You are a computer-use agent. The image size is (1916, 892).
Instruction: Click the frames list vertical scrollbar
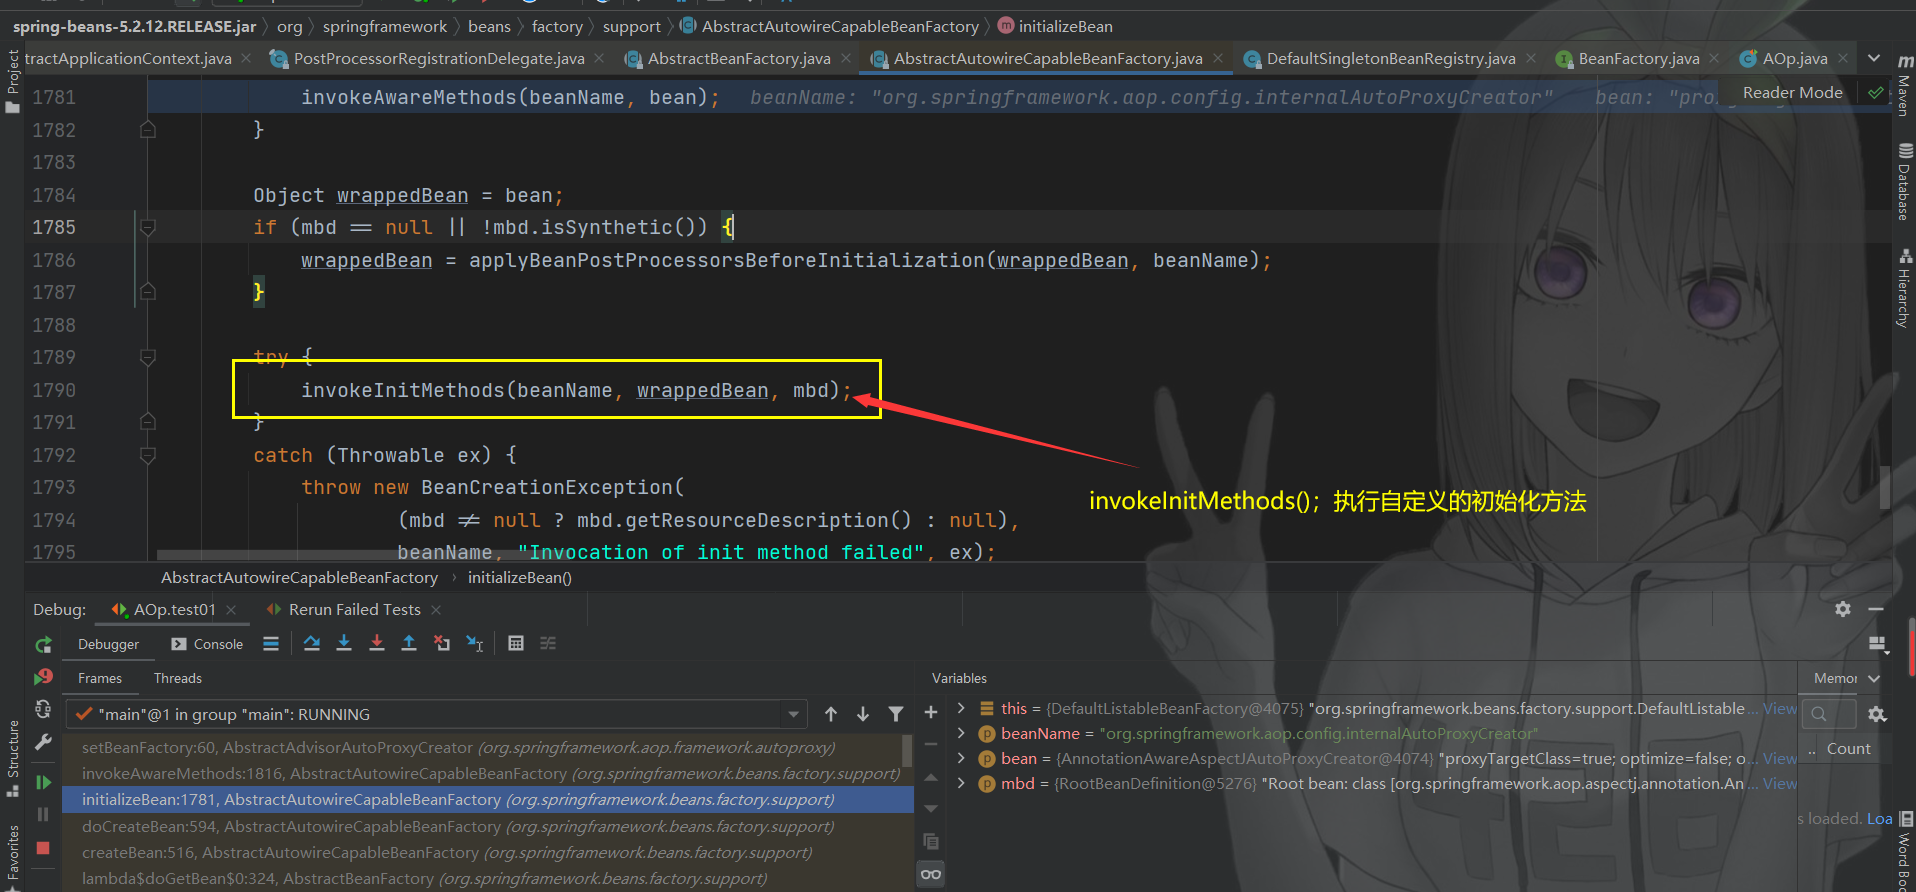pyautogui.click(x=907, y=752)
